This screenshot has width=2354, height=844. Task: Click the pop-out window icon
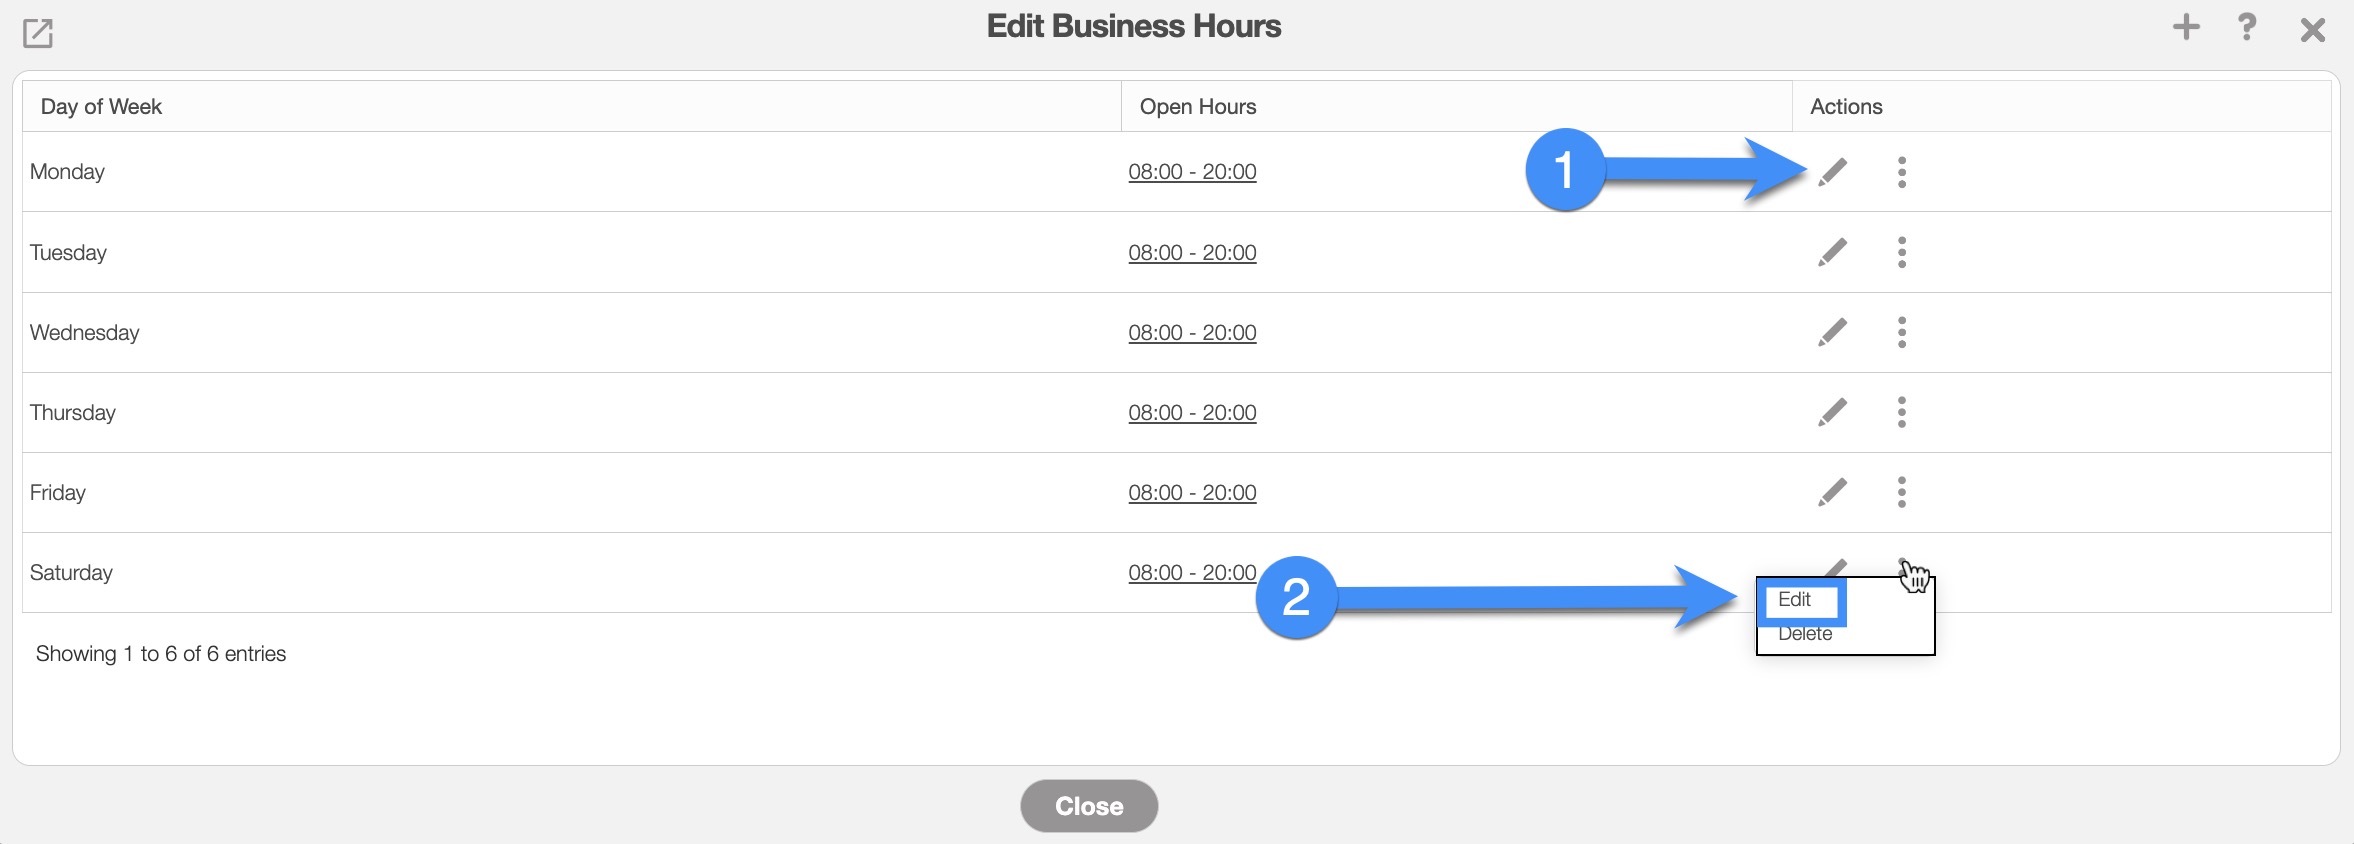tap(38, 33)
